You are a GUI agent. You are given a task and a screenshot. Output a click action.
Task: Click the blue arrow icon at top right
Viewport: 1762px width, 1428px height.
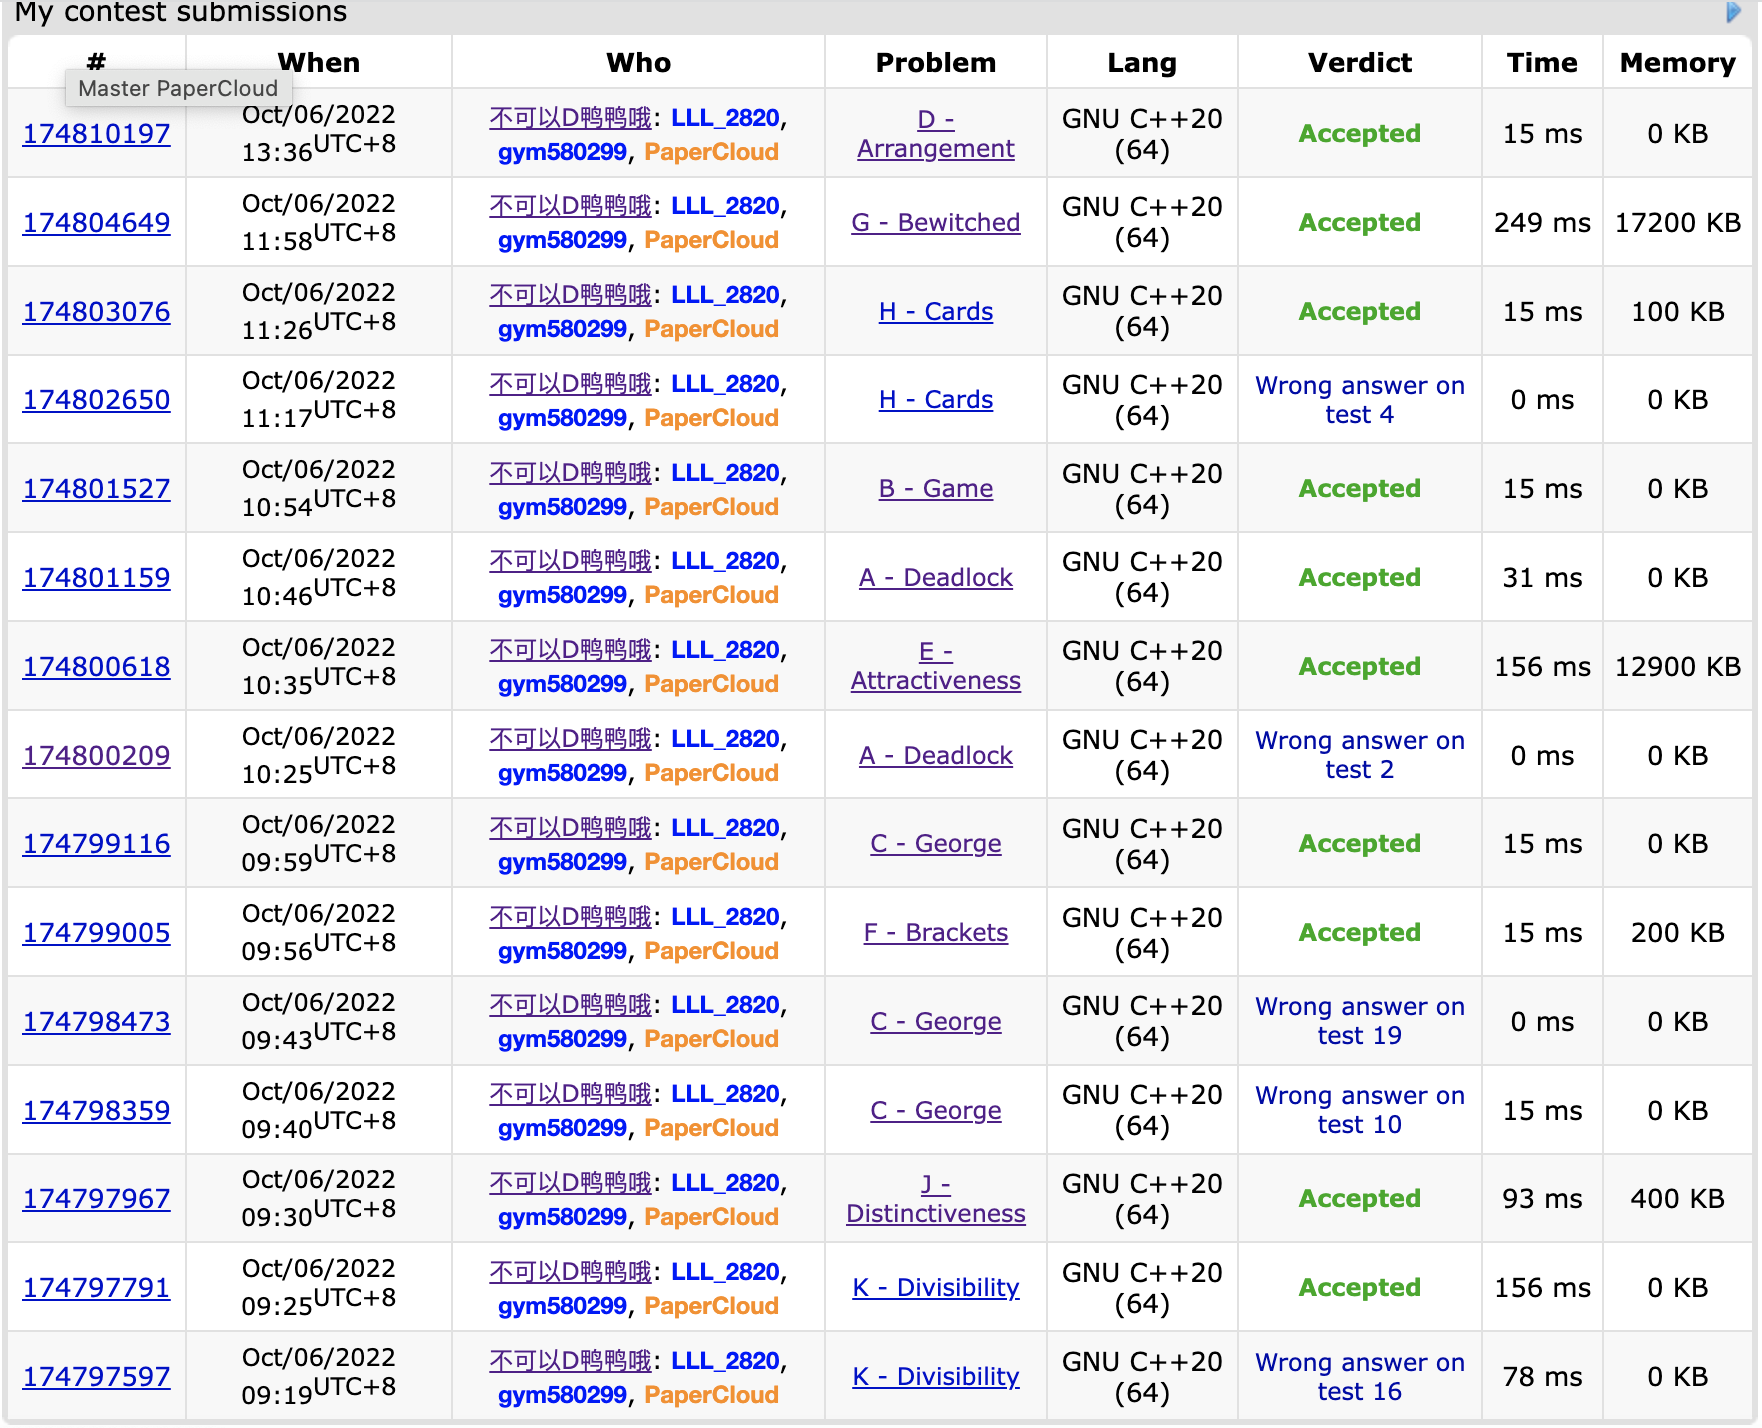[x=1733, y=13]
